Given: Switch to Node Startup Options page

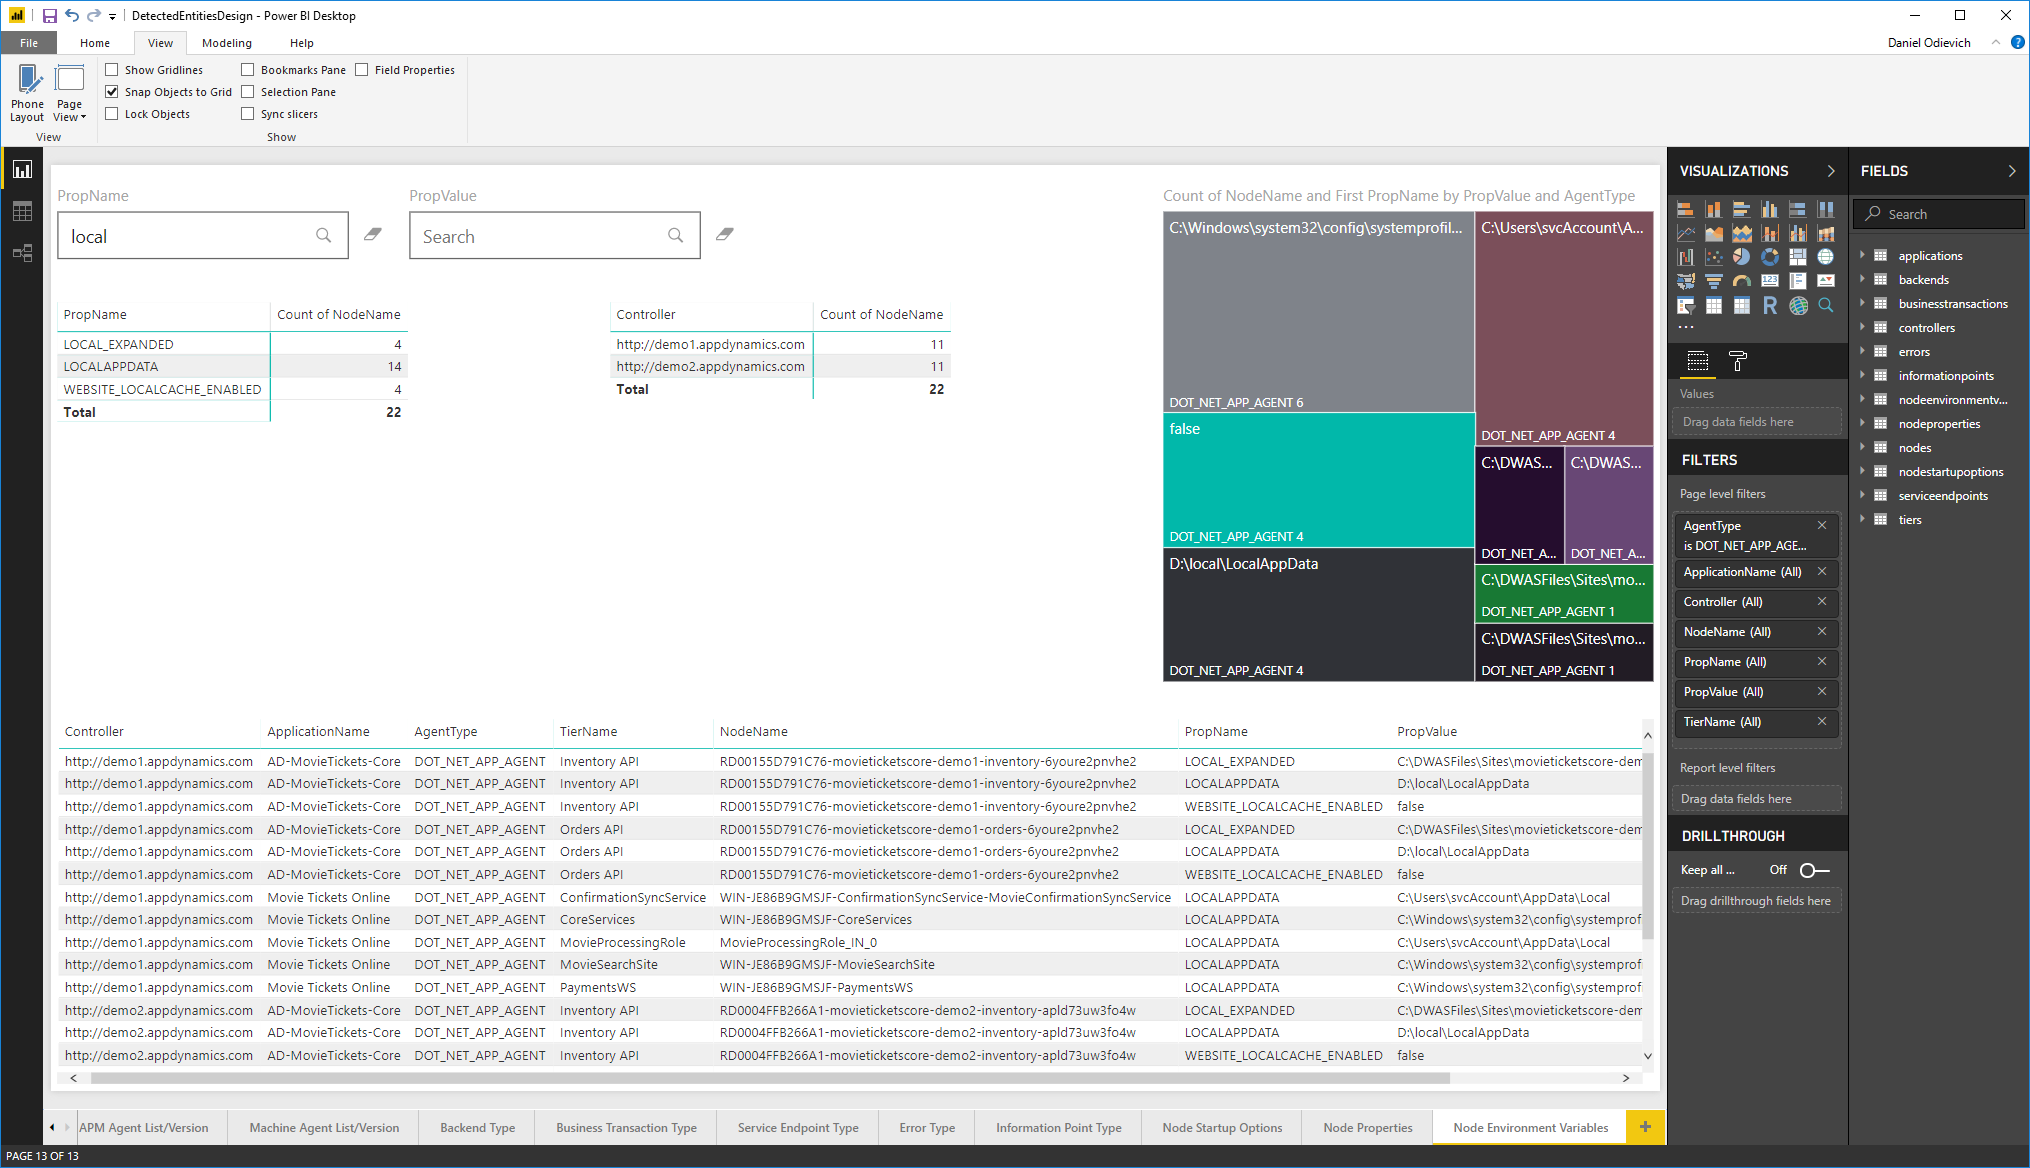Looking at the screenshot, I should pos(1222,1127).
